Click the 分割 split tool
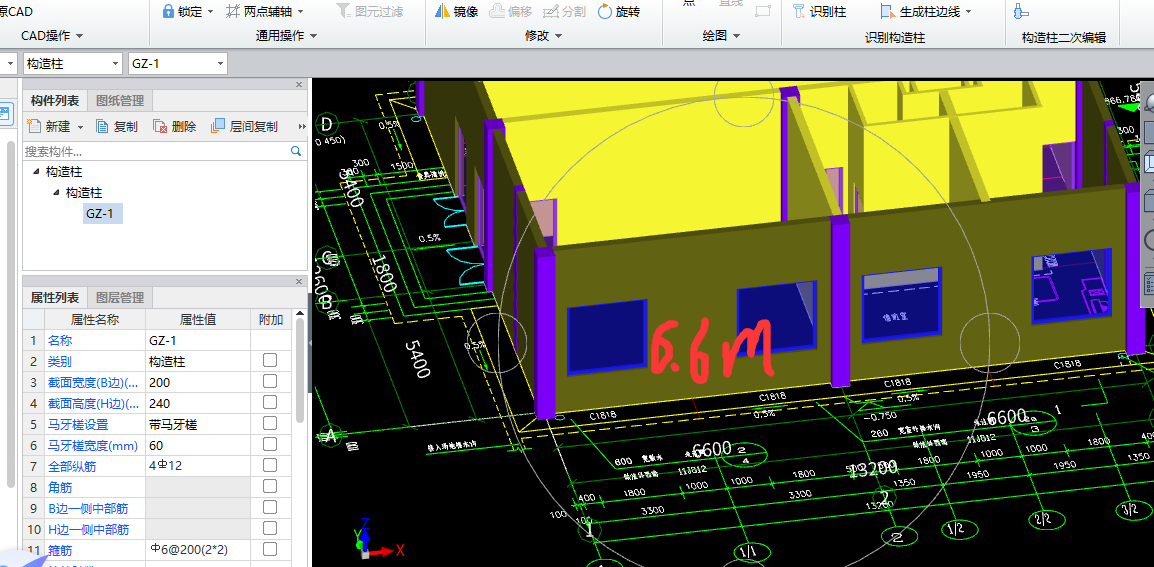1154x567 pixels. pos(564,11)
